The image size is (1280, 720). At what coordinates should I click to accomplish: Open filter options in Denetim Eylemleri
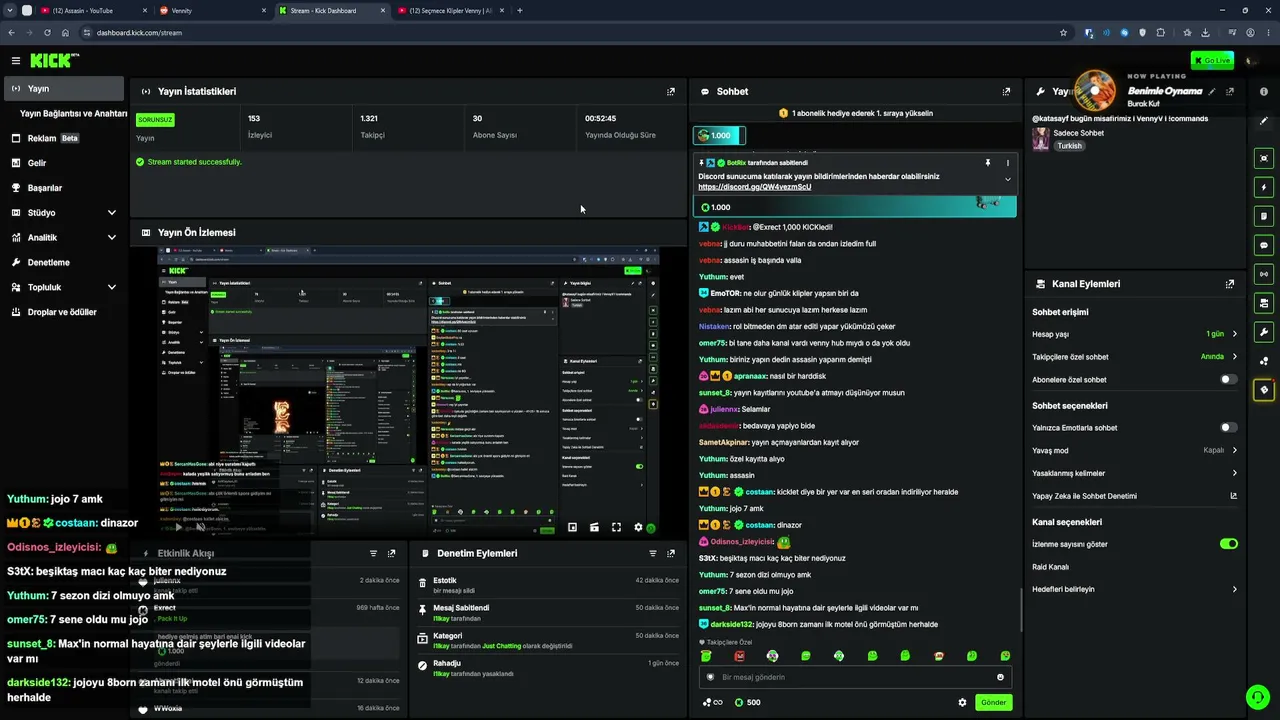[653, 553]
